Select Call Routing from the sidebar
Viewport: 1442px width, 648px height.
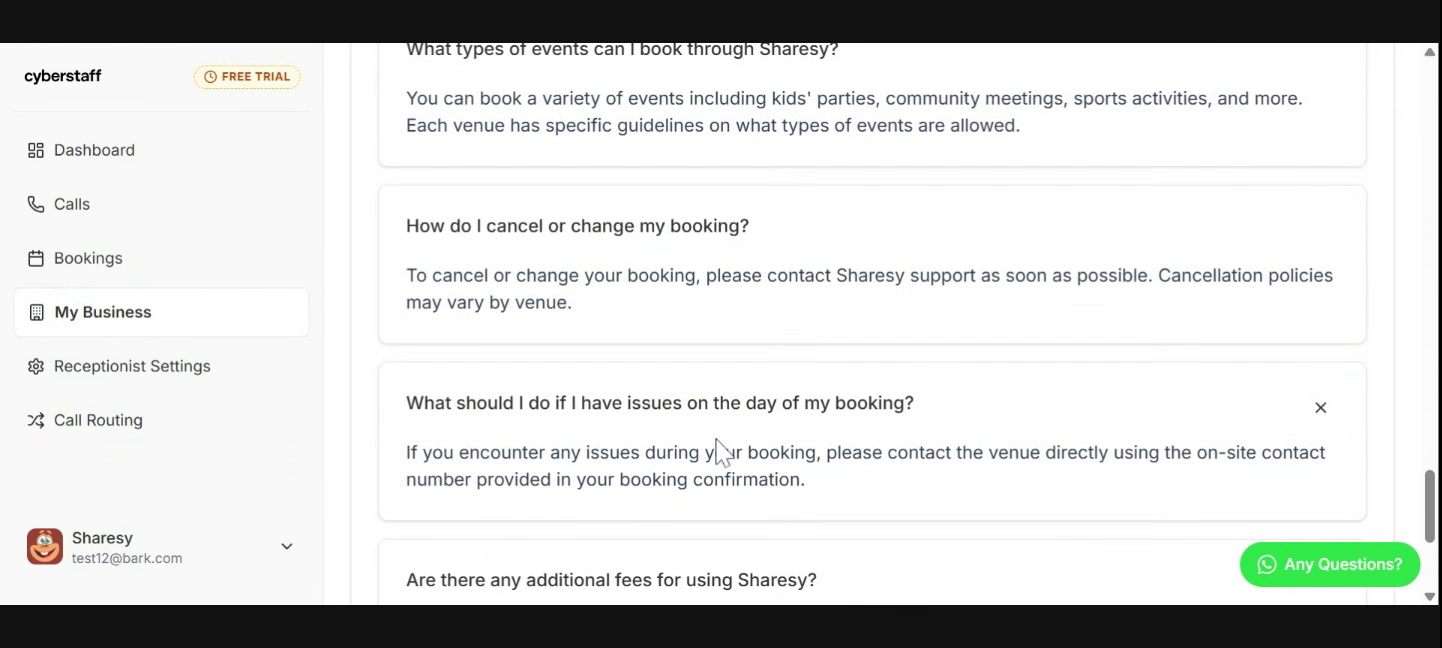pyautogui.click(x=98, y=420)
